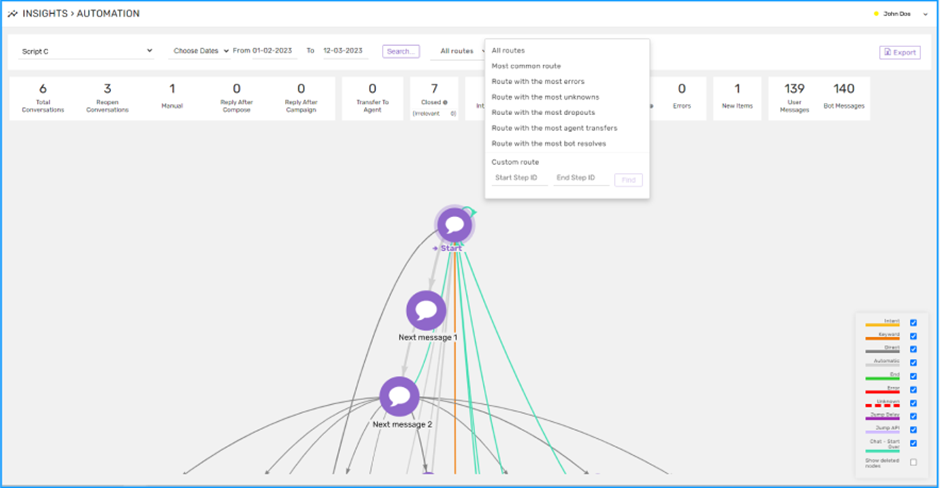The height and width of the screenshot is (488, 940).
Task: Open the Script C script dropdown
Action: 86,52
